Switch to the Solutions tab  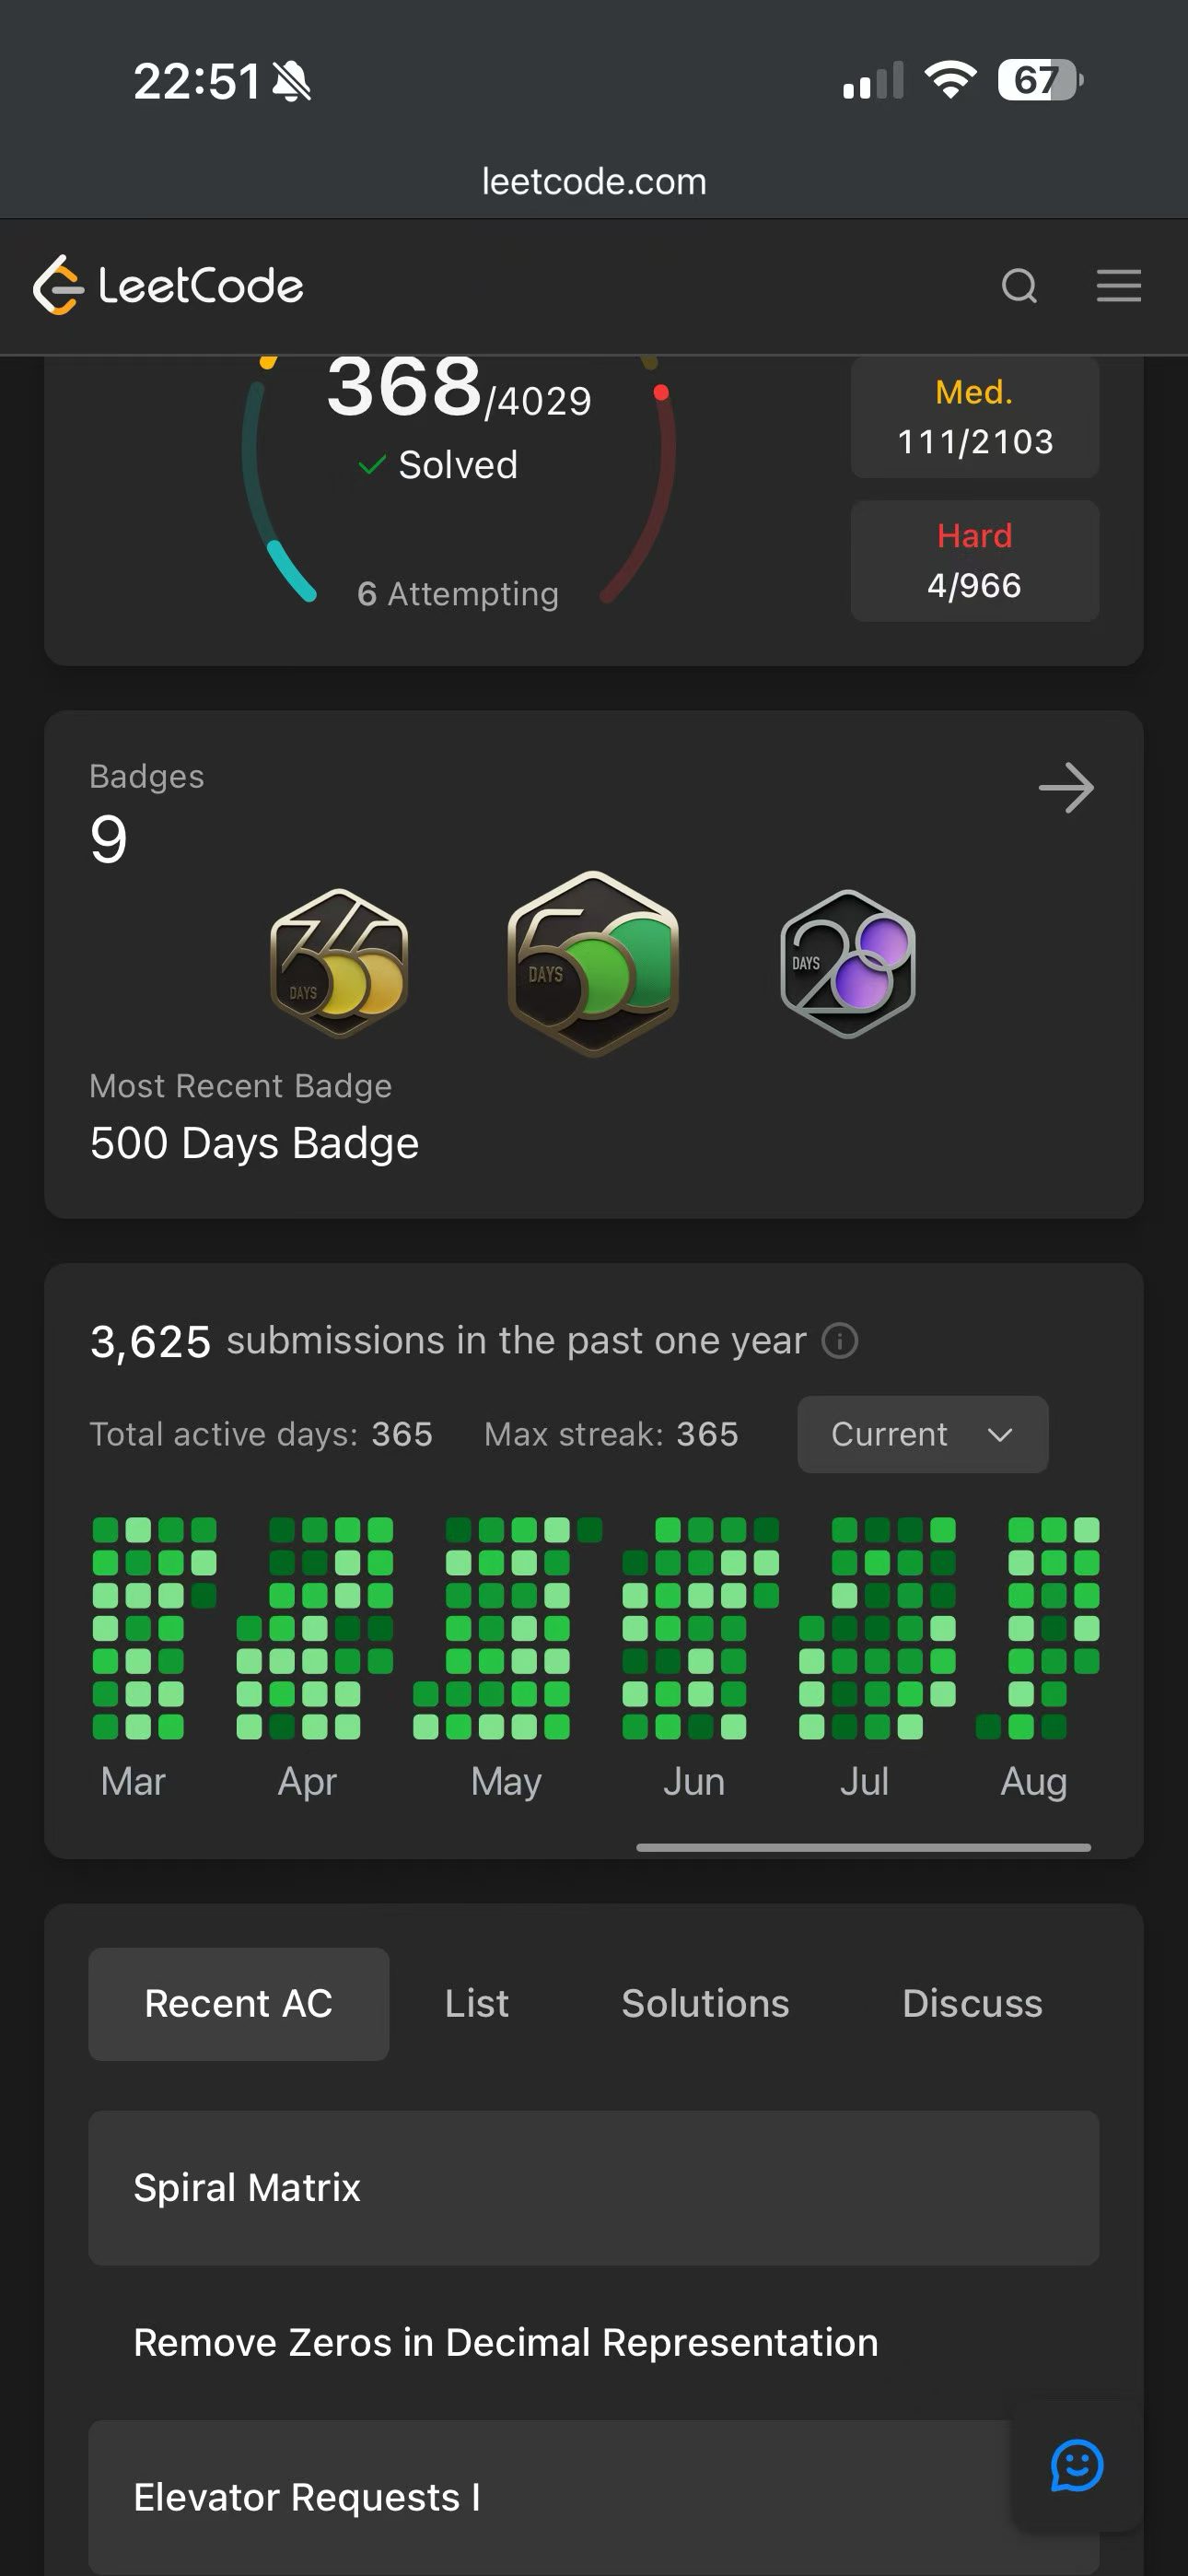click(x=705, y=2004)
